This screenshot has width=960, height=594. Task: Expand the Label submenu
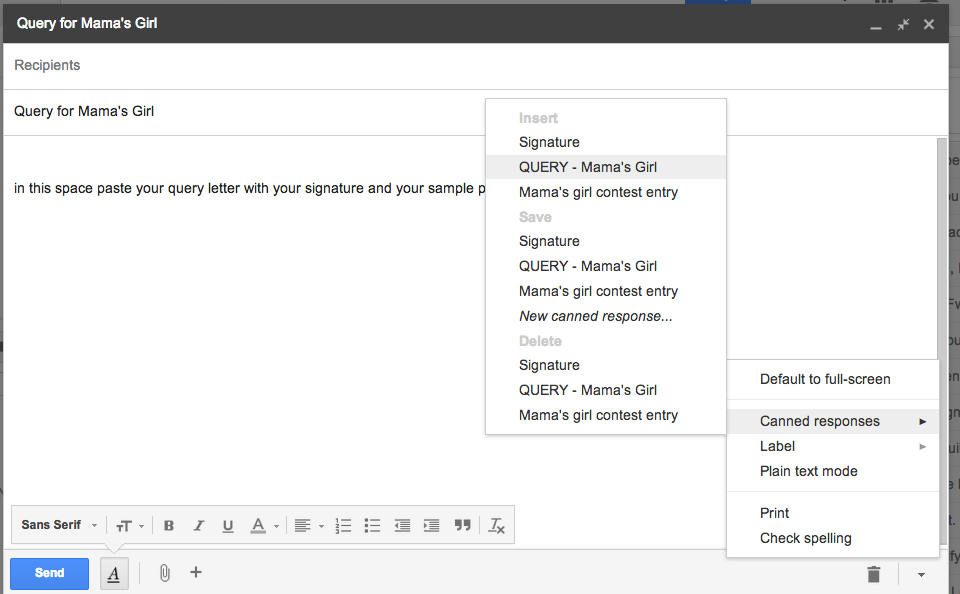[x=833, y=446]
